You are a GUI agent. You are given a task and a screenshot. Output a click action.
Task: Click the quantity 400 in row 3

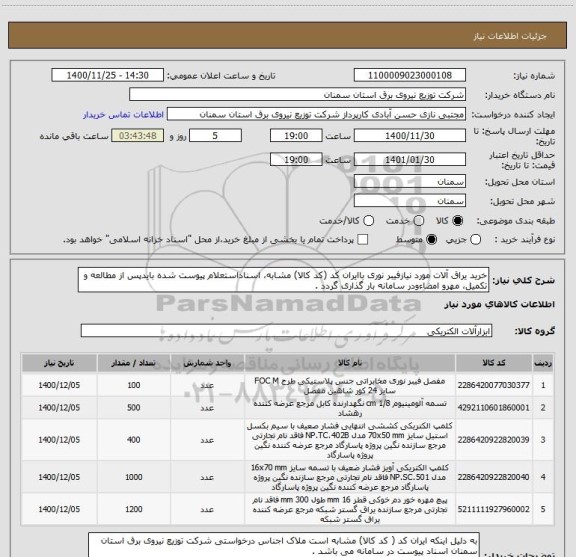click(134, 439)
